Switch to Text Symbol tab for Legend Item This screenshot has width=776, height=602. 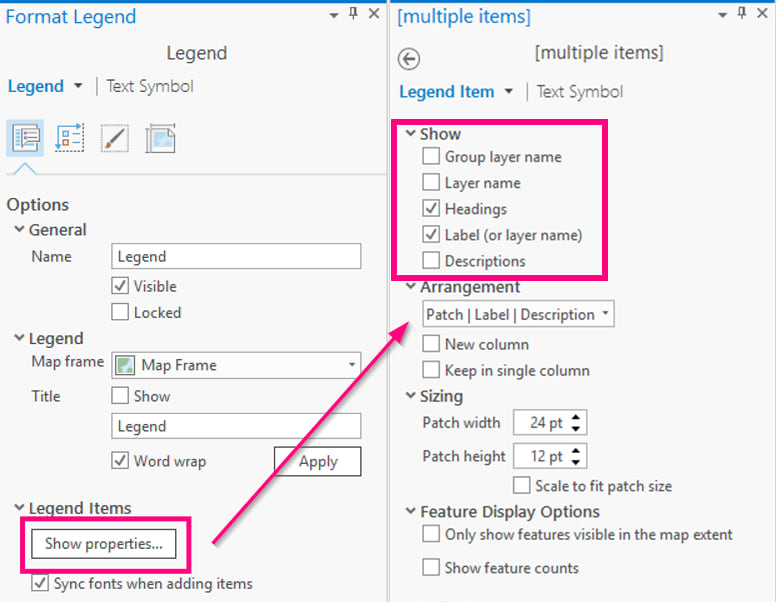(580, 92)
